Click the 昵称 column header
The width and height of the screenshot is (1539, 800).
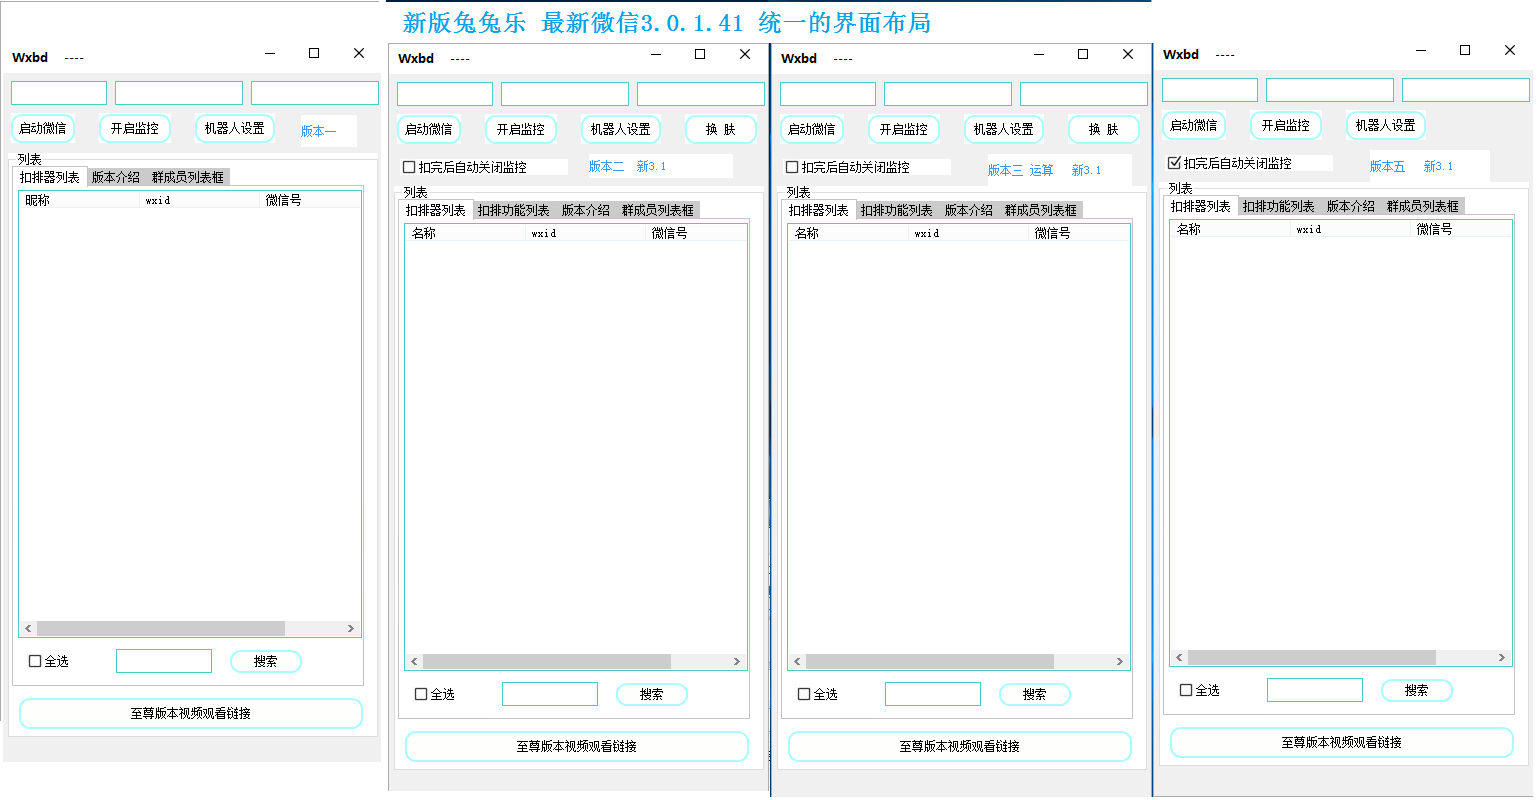pos(80,200)
